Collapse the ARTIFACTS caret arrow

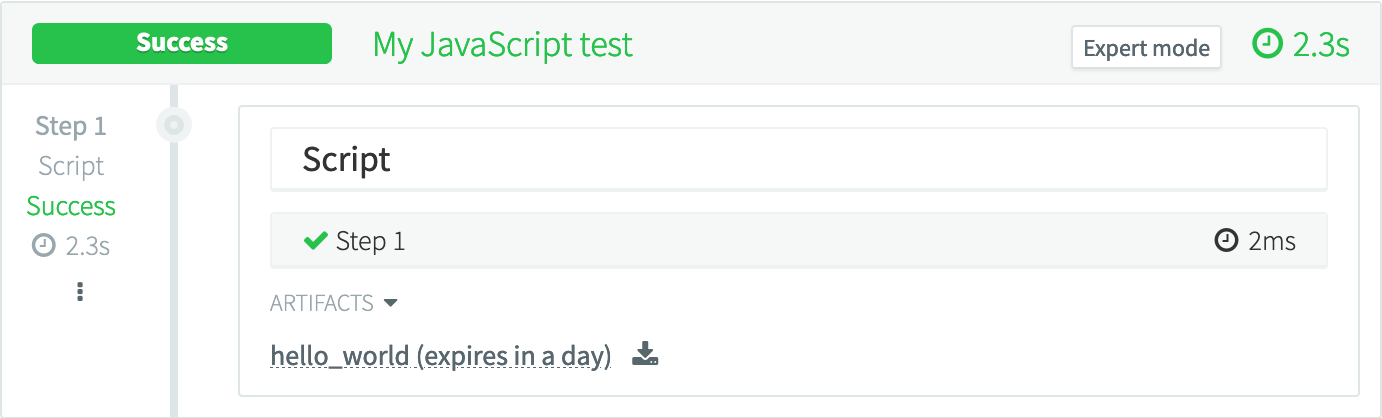(x=391, y=302)
